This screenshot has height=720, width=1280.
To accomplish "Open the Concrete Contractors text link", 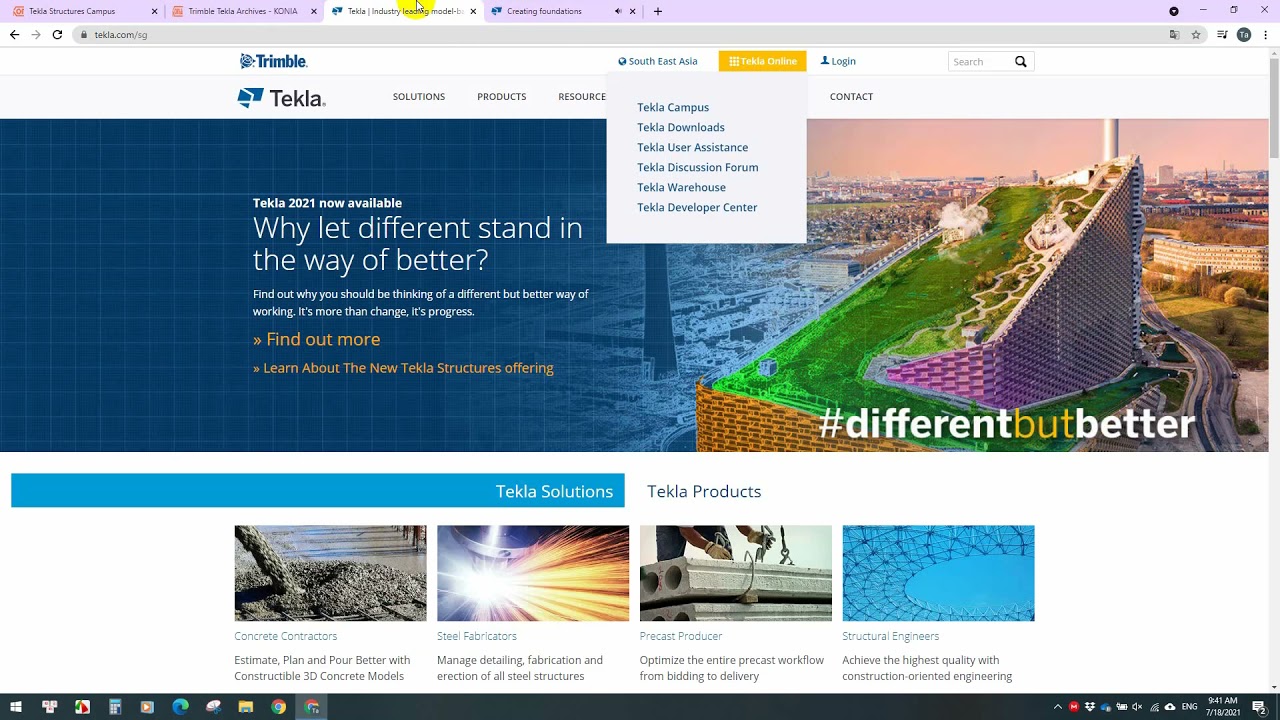I will (x=285, y=636).
